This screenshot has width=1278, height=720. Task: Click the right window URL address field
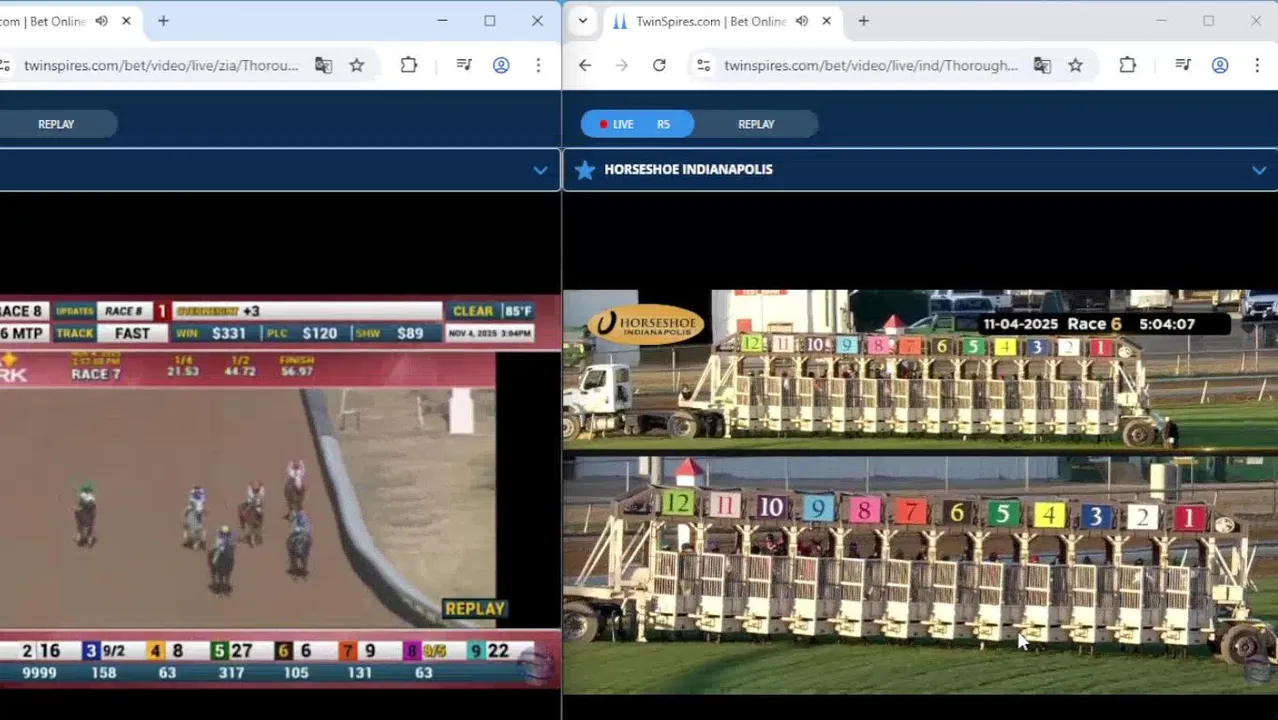870,65
